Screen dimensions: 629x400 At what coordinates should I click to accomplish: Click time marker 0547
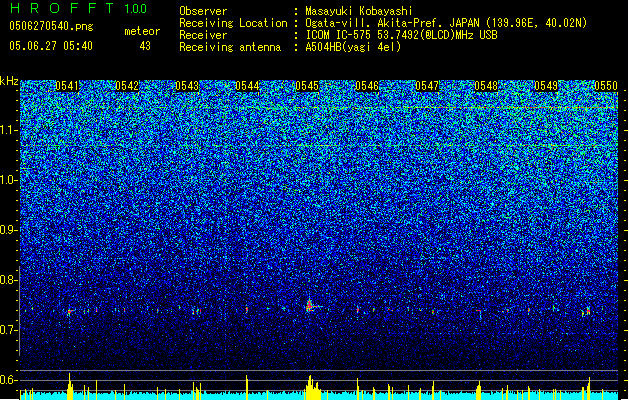[427, 86]
